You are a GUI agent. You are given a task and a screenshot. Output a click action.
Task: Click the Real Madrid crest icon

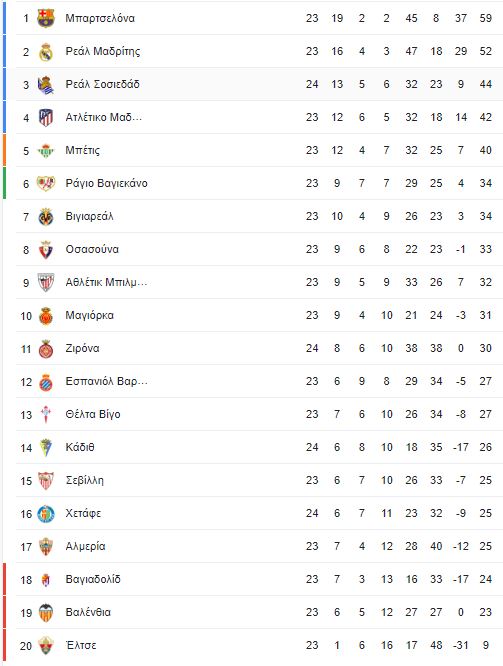46,52
